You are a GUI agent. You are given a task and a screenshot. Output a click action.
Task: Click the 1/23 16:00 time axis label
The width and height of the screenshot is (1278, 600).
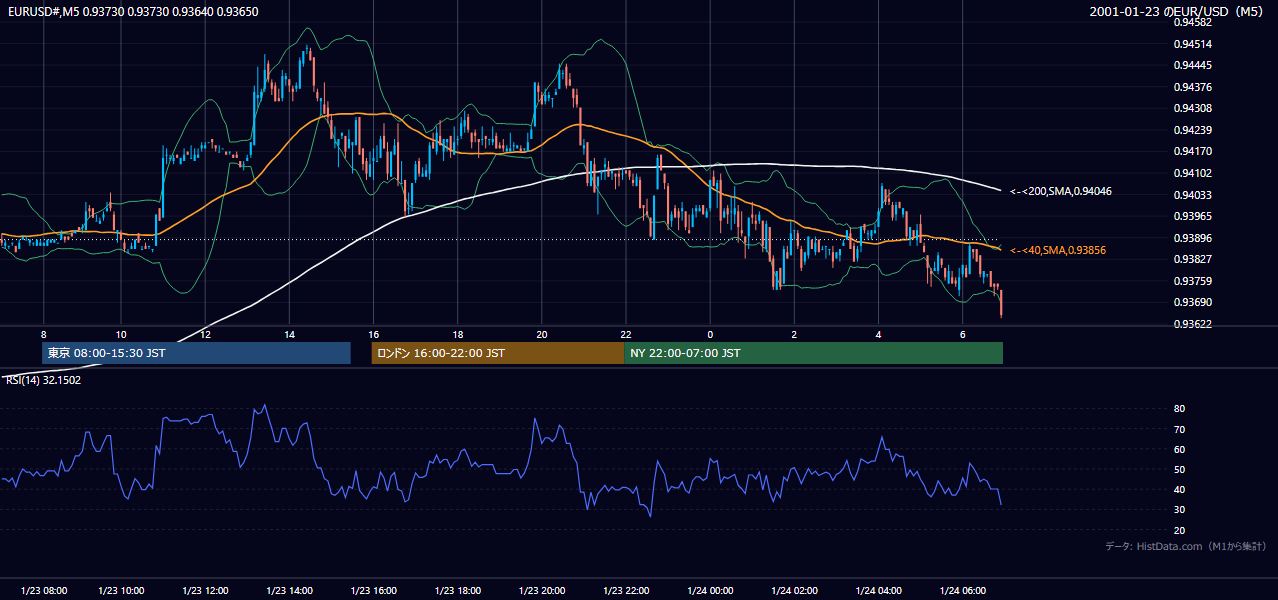click(x=374, y=590)
